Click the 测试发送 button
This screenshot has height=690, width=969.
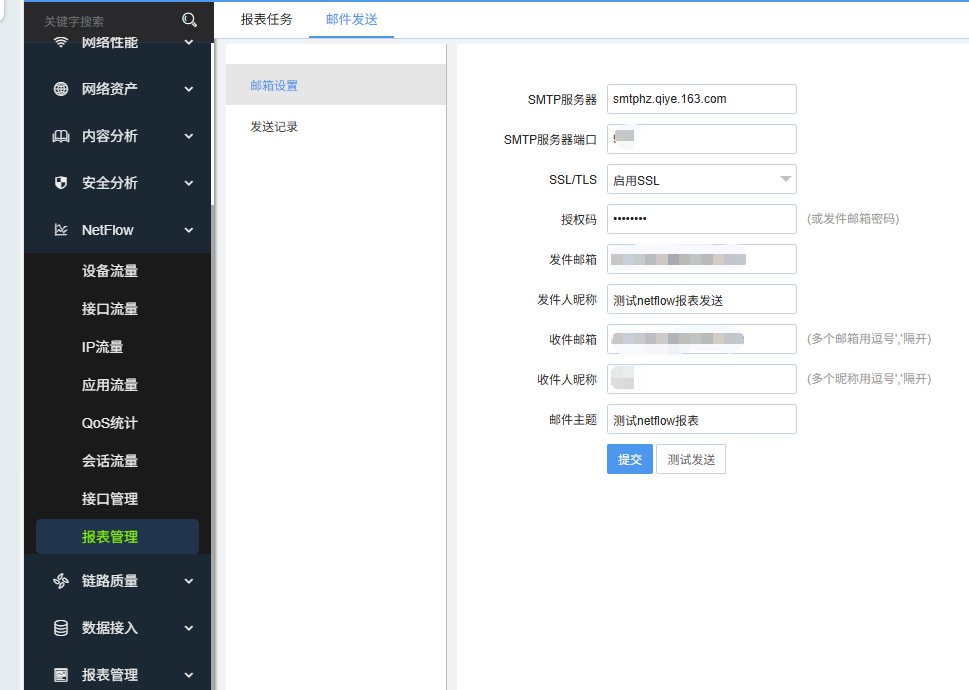click(690, 459)
